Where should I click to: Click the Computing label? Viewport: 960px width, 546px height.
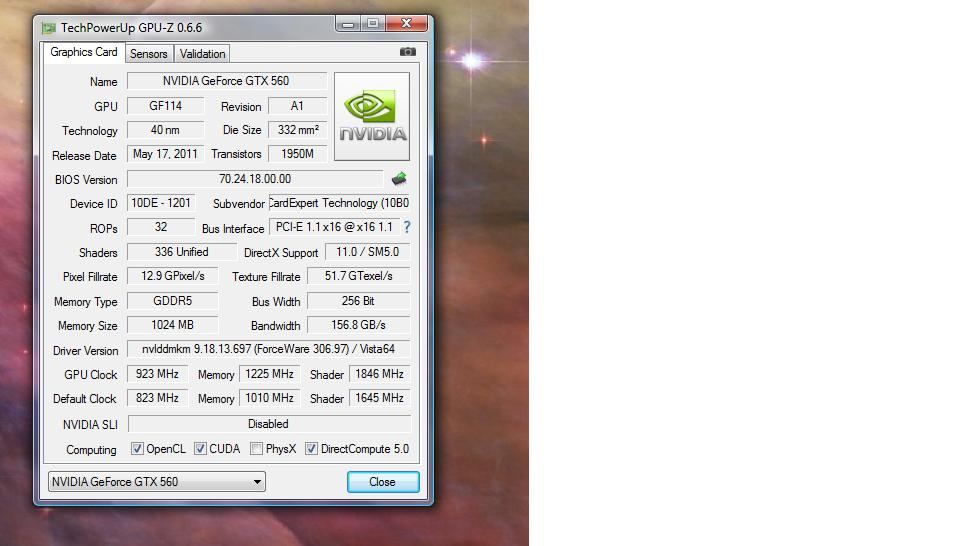91,450
